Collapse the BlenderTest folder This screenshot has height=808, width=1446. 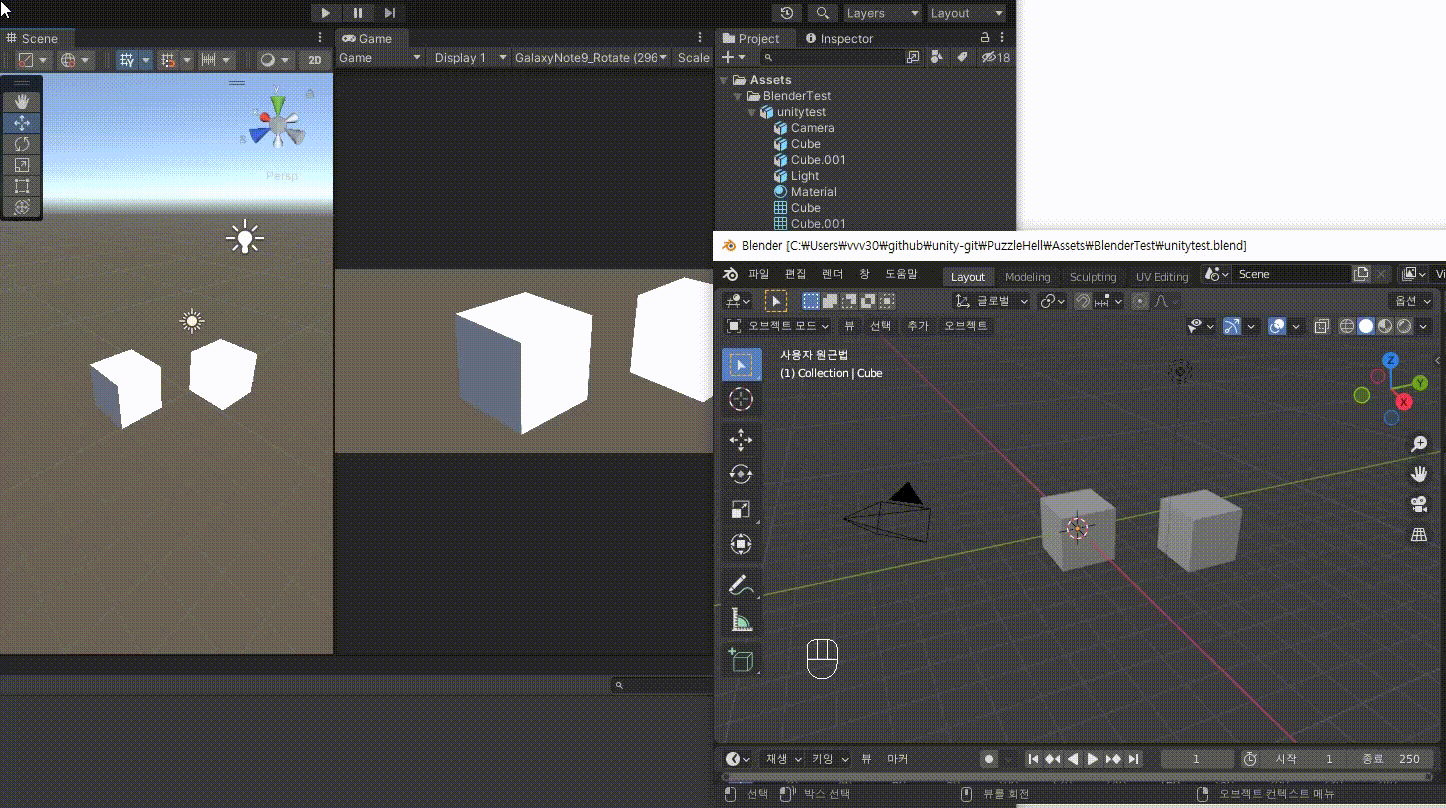(x=738, y=96)
